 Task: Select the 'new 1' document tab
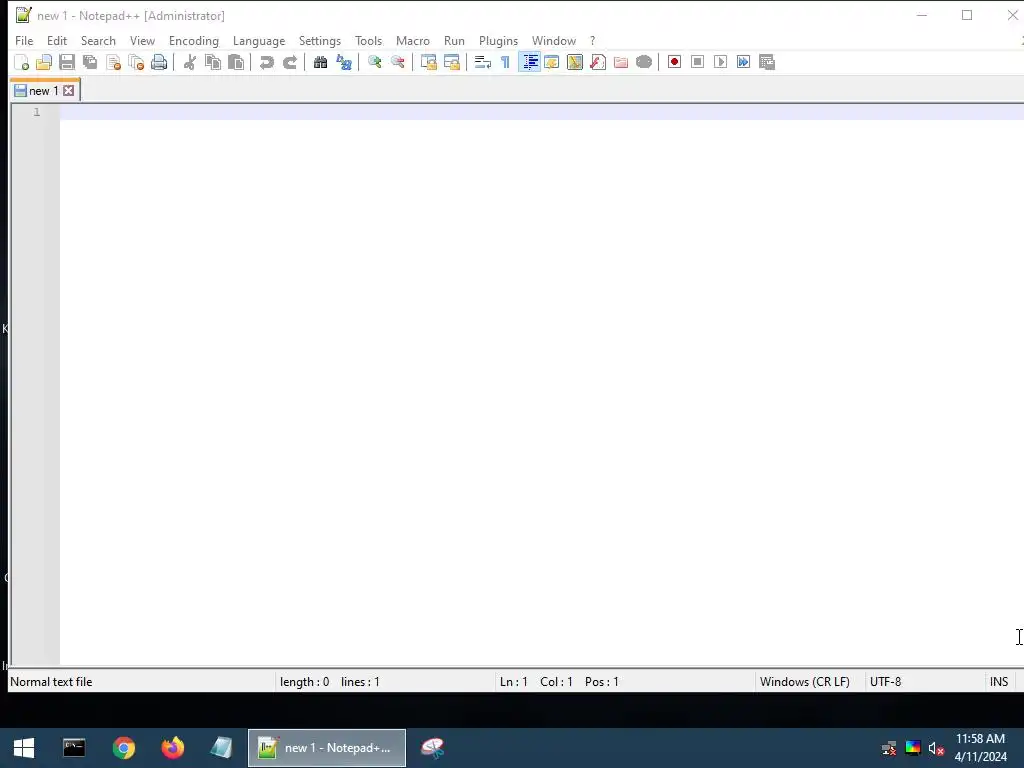pos(43,91)
